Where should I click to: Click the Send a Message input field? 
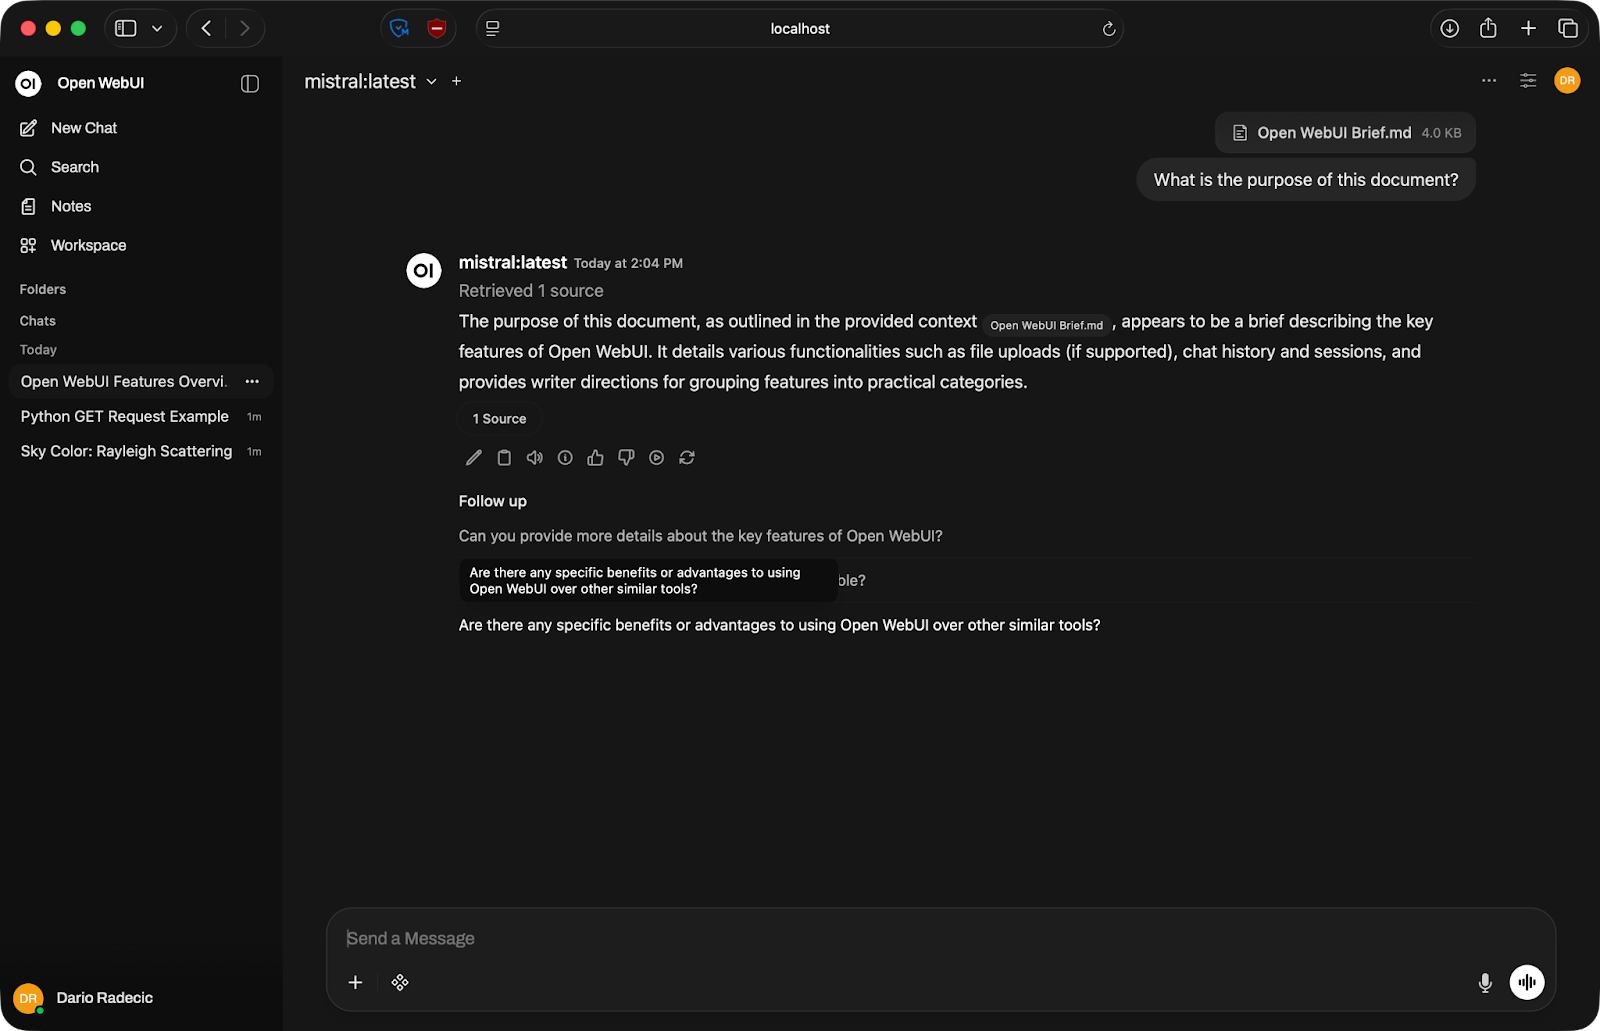pyautogui.click(x=900, y=938)
